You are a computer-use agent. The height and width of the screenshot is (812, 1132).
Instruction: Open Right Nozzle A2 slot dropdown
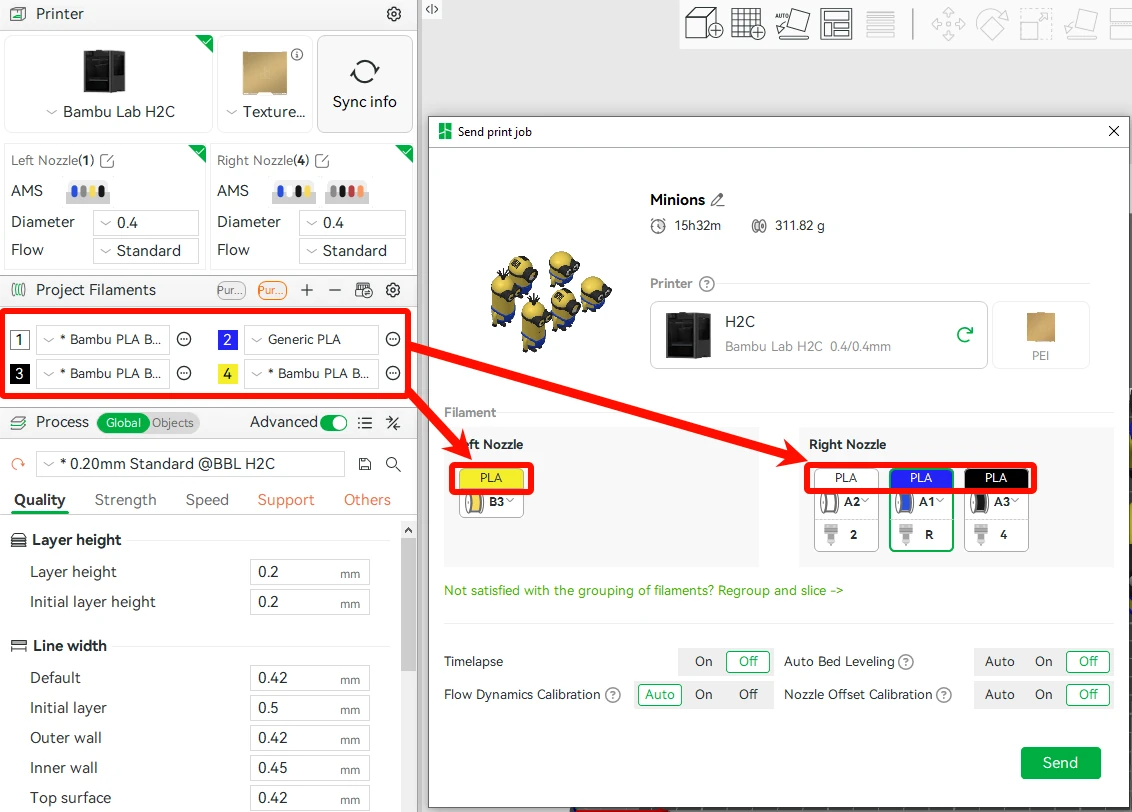point(846,502)
